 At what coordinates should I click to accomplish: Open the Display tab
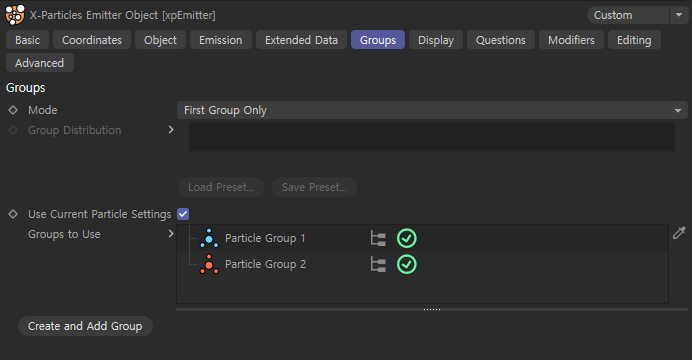[x=436, y=40]
